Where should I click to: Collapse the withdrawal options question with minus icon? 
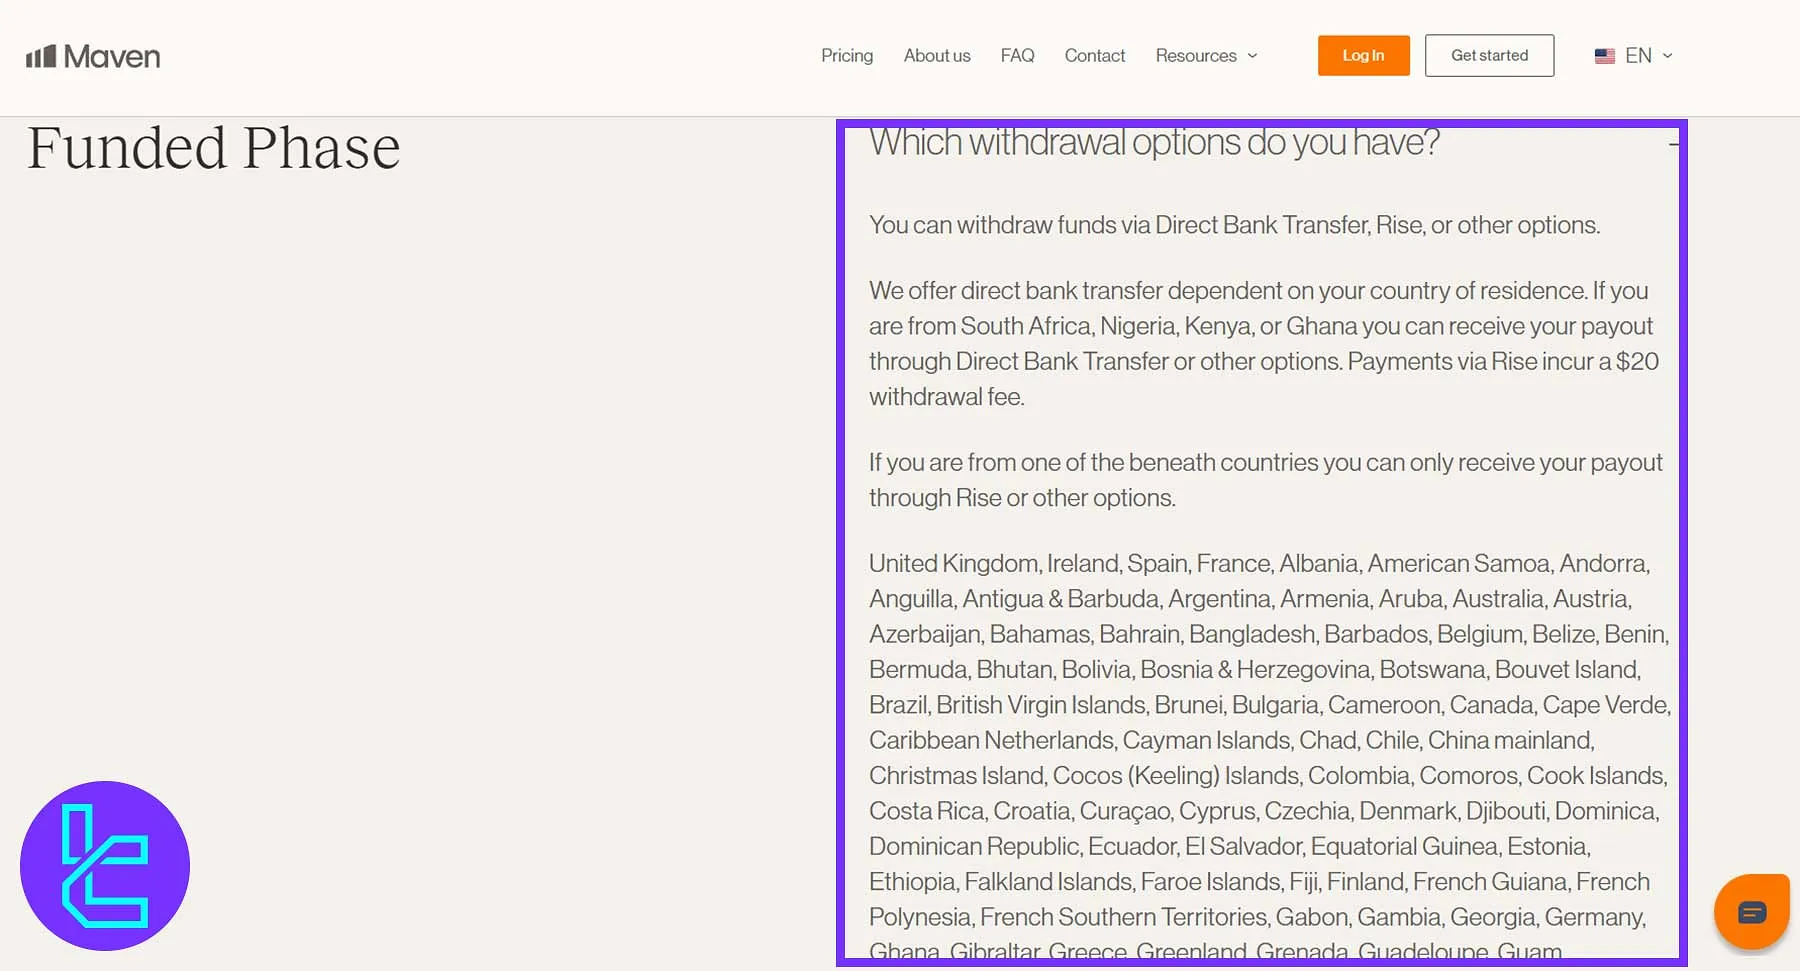(1673, 145)
